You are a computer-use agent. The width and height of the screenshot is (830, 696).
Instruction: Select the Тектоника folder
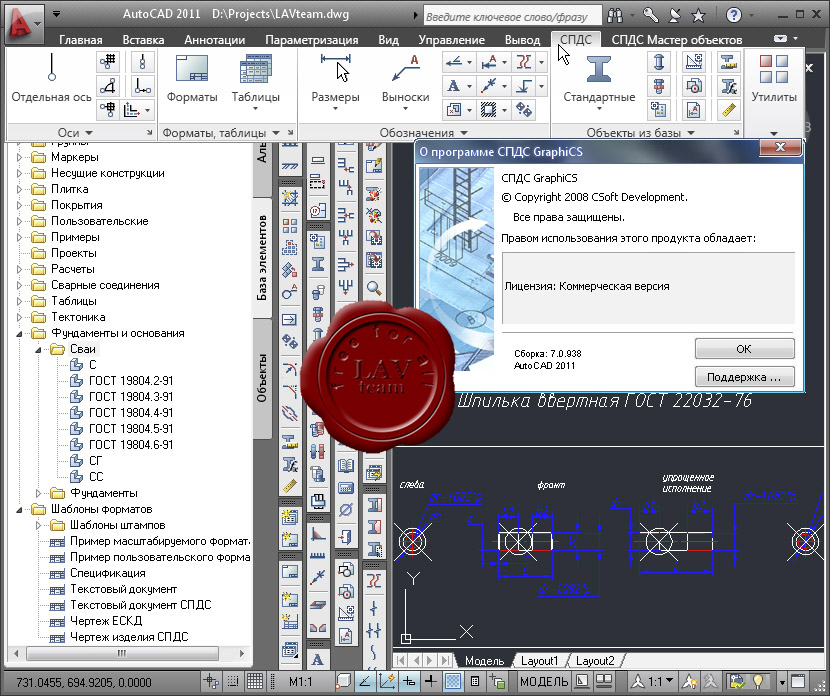click(78, 317)
